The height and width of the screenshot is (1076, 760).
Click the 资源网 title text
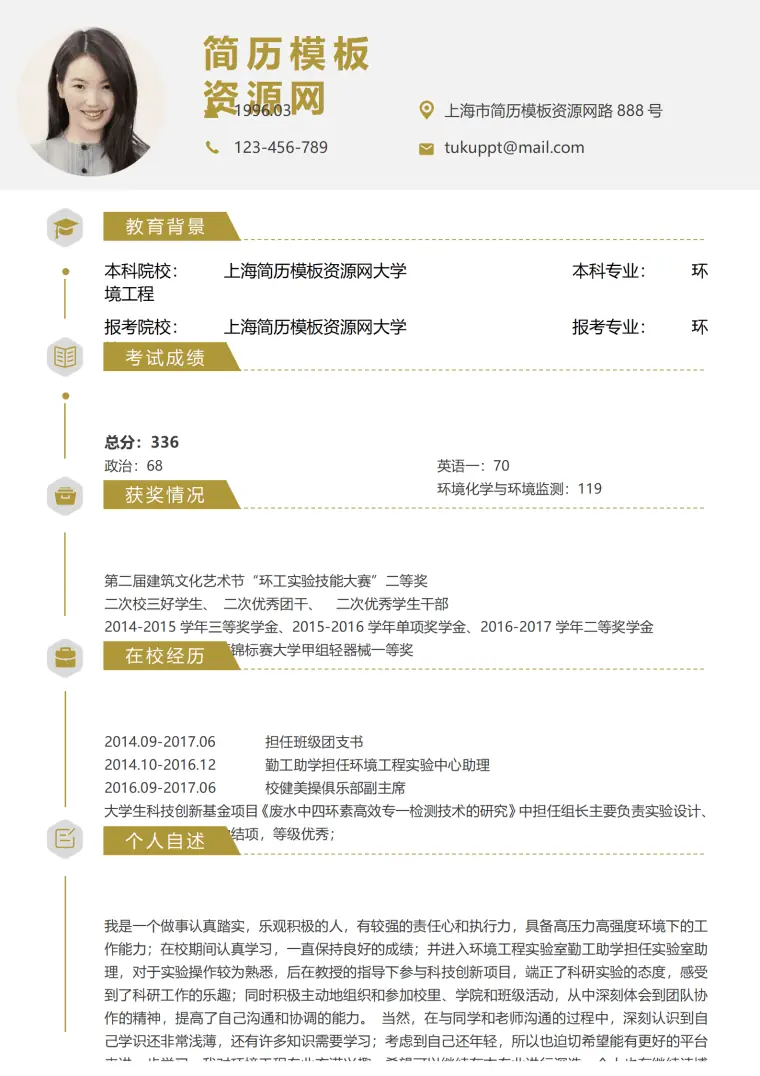(x=264, y=97)
